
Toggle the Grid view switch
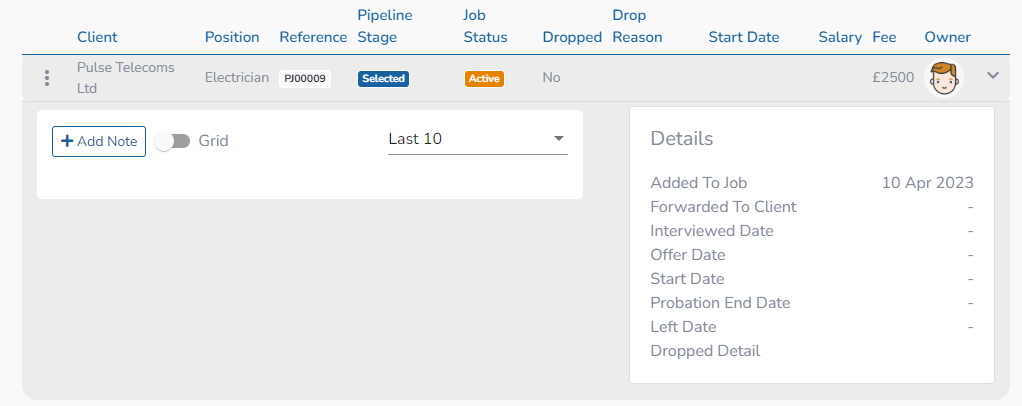tap(173, 141)
